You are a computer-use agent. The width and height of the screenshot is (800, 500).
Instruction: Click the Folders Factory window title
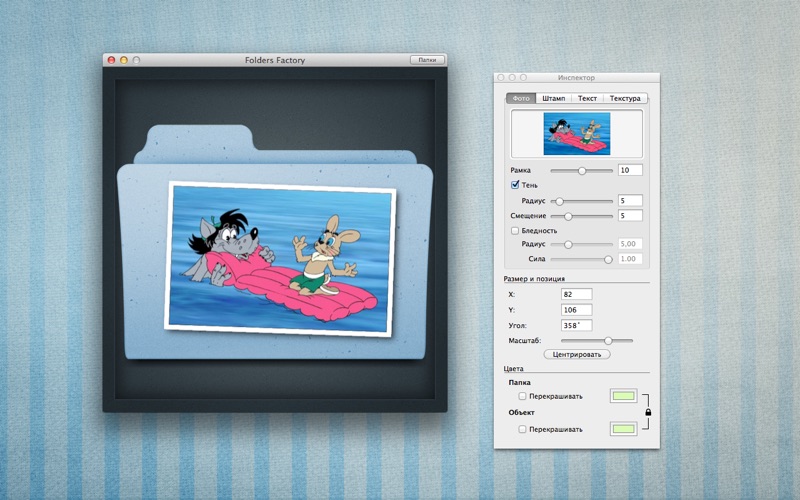pos(274,60)
